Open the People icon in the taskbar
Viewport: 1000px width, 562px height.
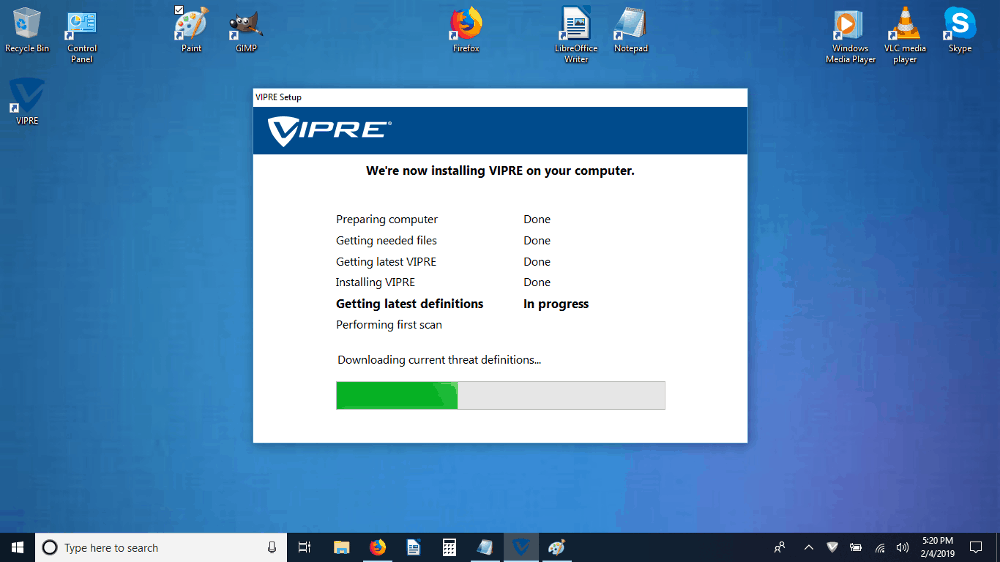pyautogui.click(x=779, y=547)
